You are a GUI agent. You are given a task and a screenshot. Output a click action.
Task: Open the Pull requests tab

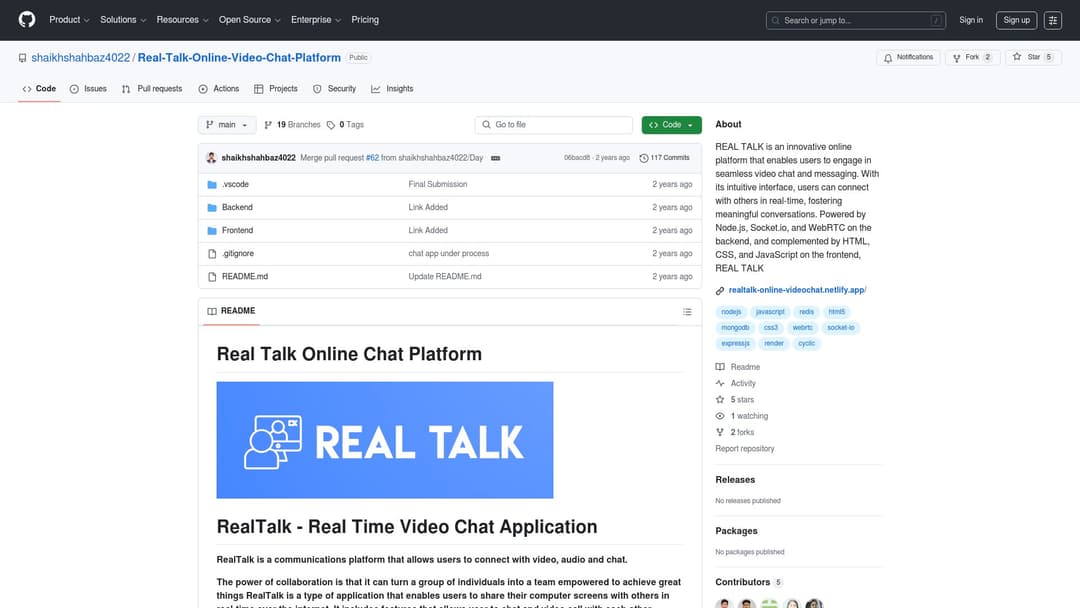(x=152, y=89)
